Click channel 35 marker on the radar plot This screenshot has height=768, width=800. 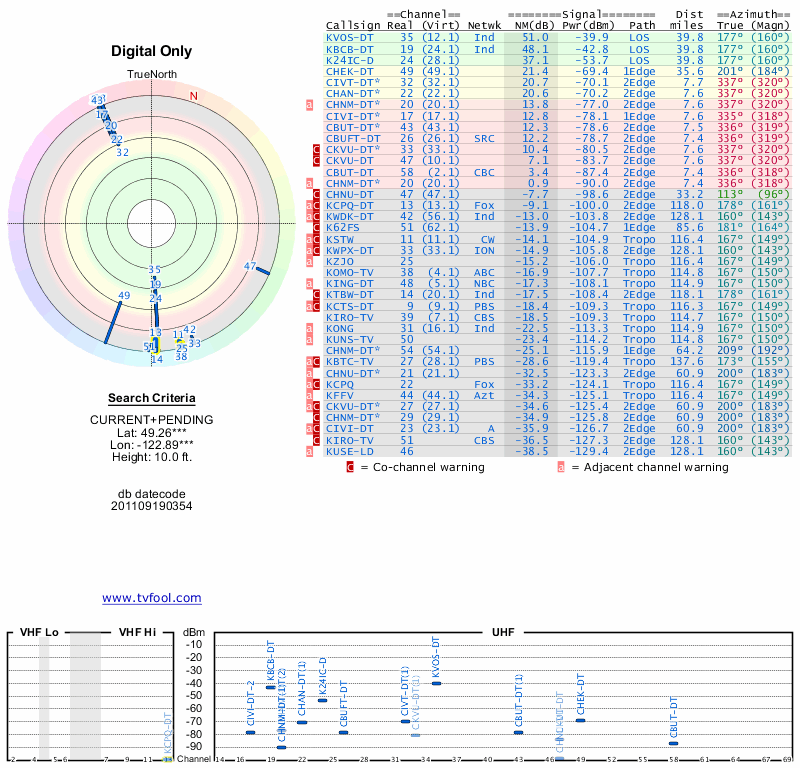(155, 270)
